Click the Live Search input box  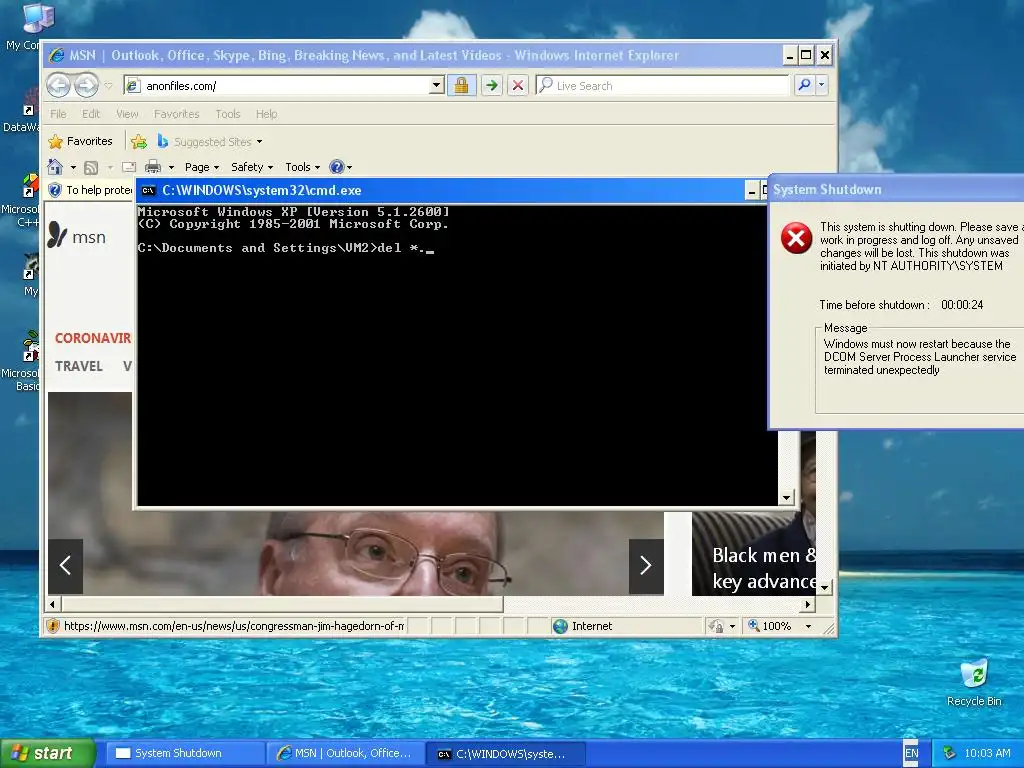(662, 86)
